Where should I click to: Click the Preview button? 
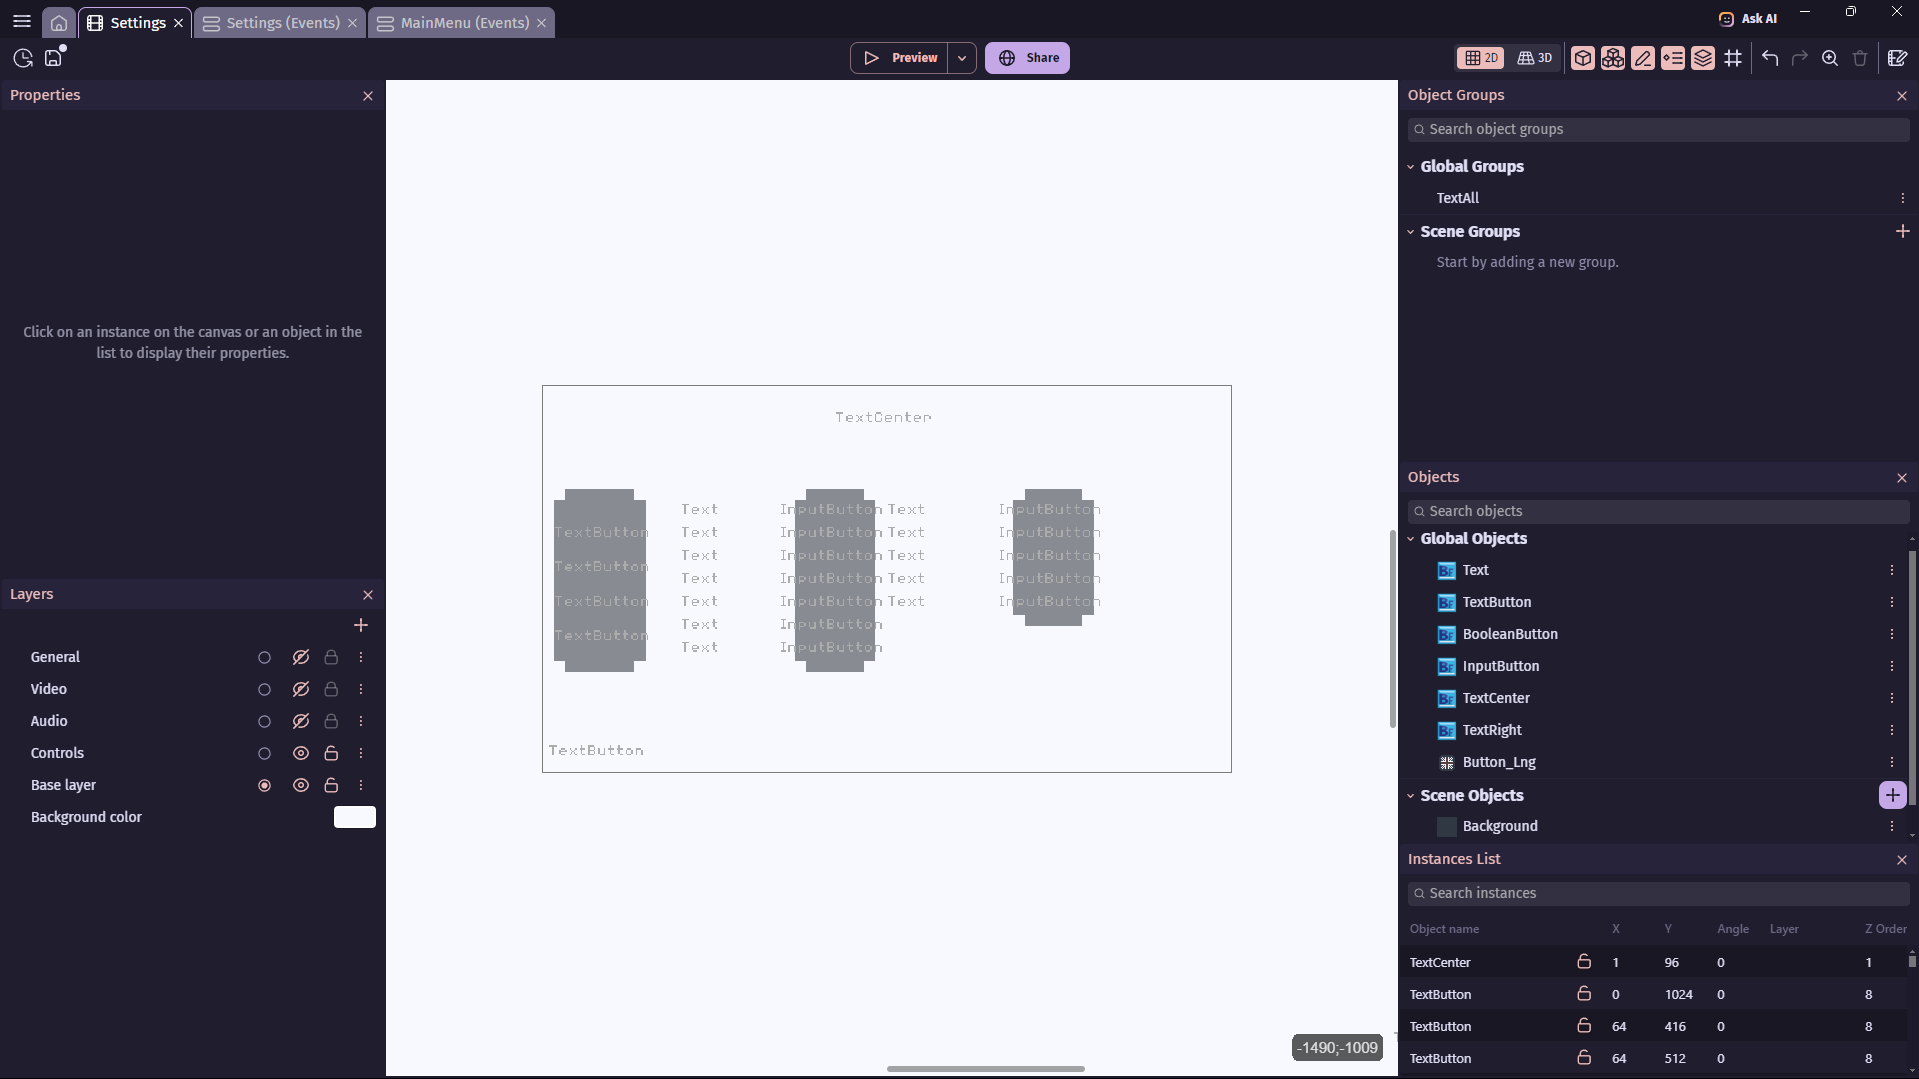pos(900,58)
